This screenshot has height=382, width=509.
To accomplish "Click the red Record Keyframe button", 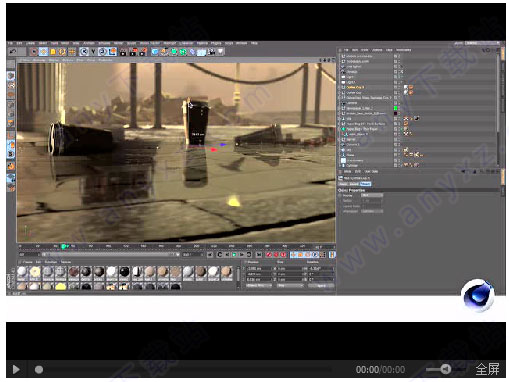I will (269, 255).
